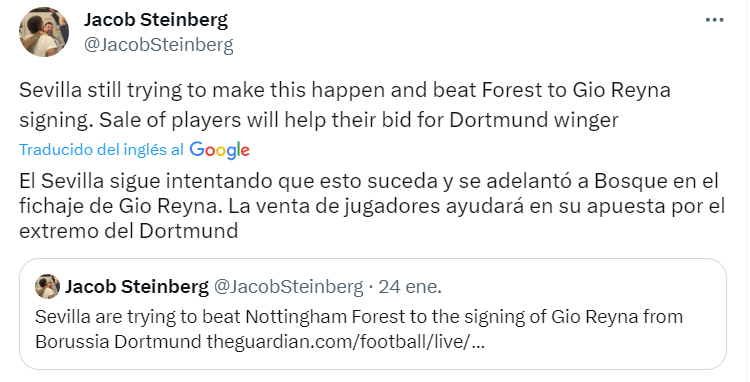Click blank space right of Guardian link in card
Image resolution: width=750 pixels, height=382 pixels.
coord(603,342)
